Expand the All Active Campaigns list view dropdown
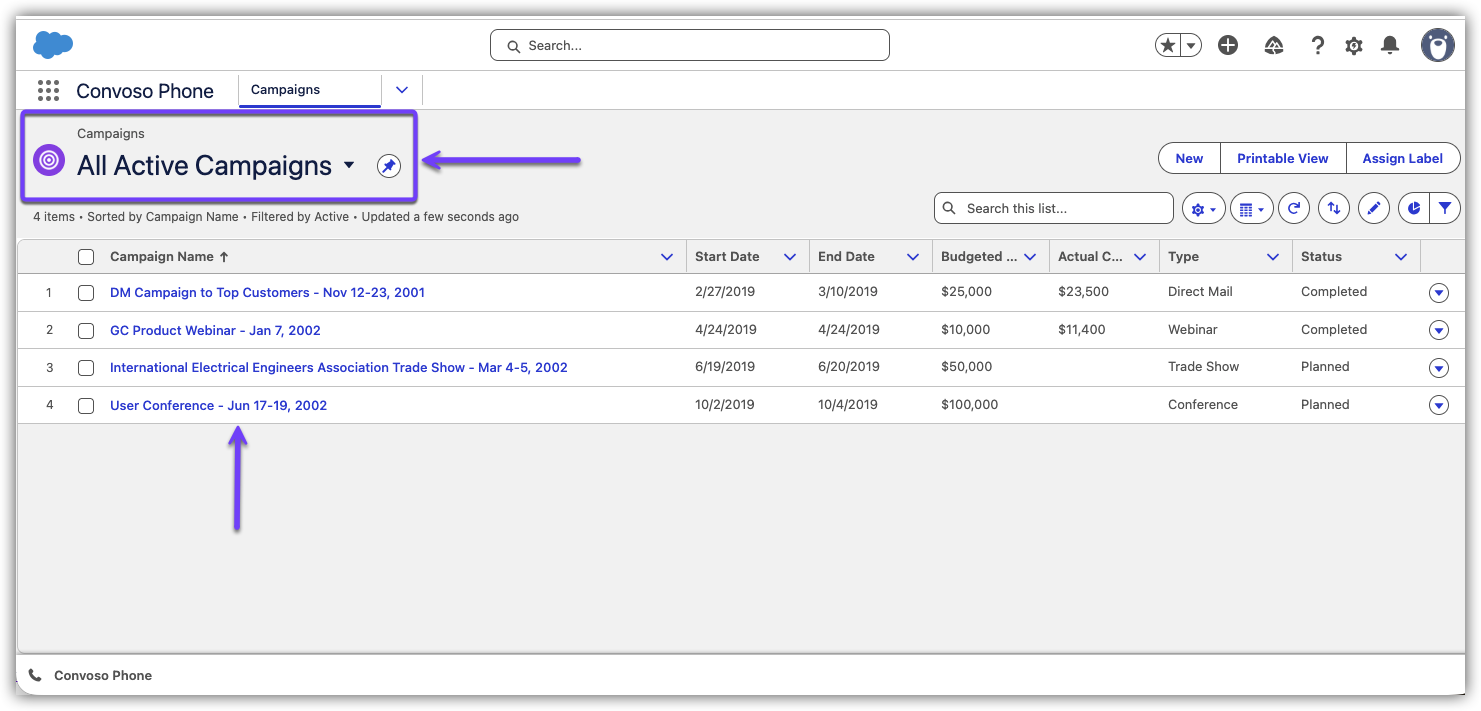This screenshot has width=1481, height=711. pos(349,165)
